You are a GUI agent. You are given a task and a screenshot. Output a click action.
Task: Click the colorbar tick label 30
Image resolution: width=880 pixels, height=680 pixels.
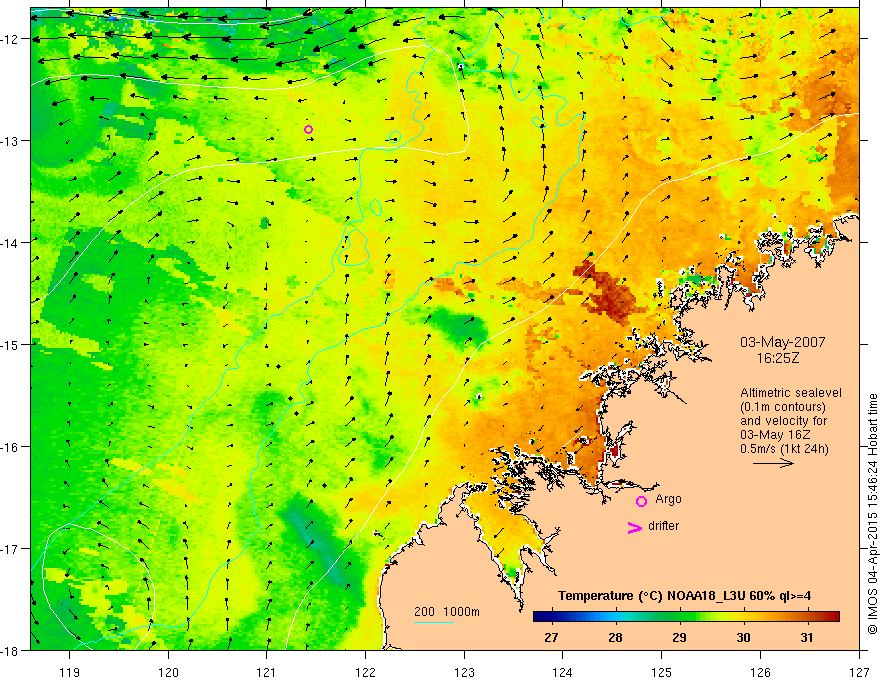[x=743, y=637]
